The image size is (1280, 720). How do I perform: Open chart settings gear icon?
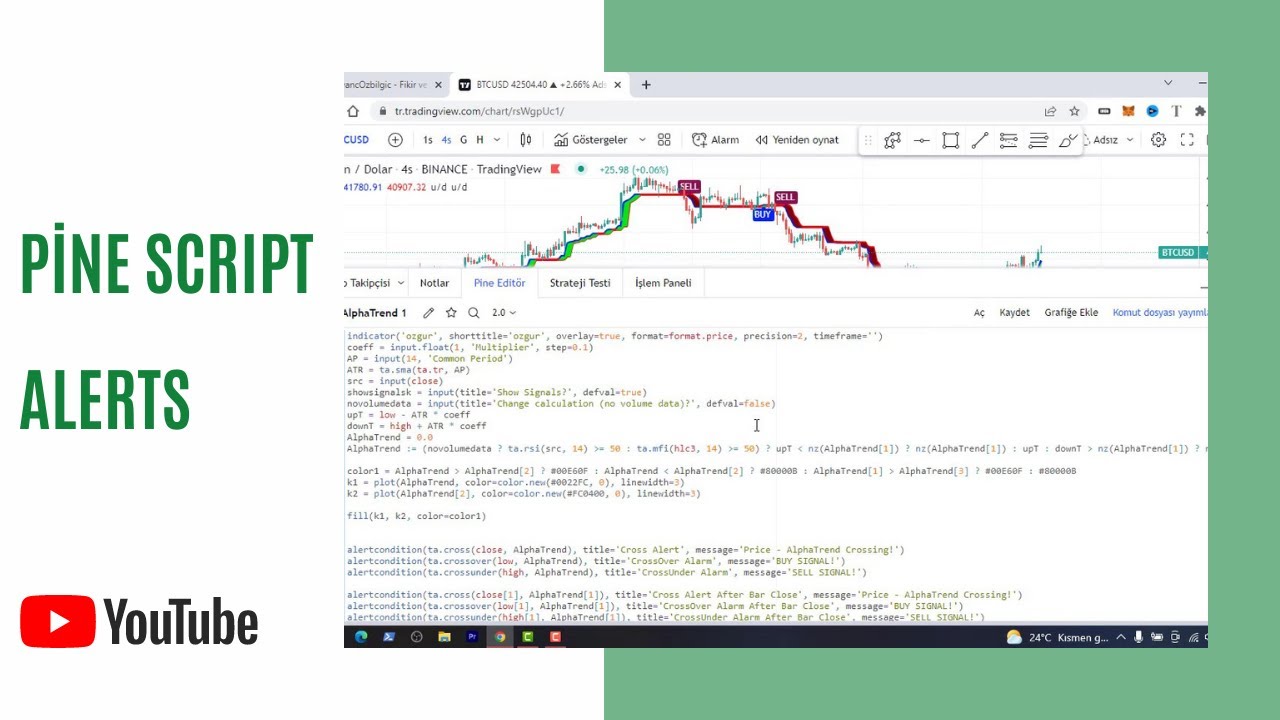1158,140
